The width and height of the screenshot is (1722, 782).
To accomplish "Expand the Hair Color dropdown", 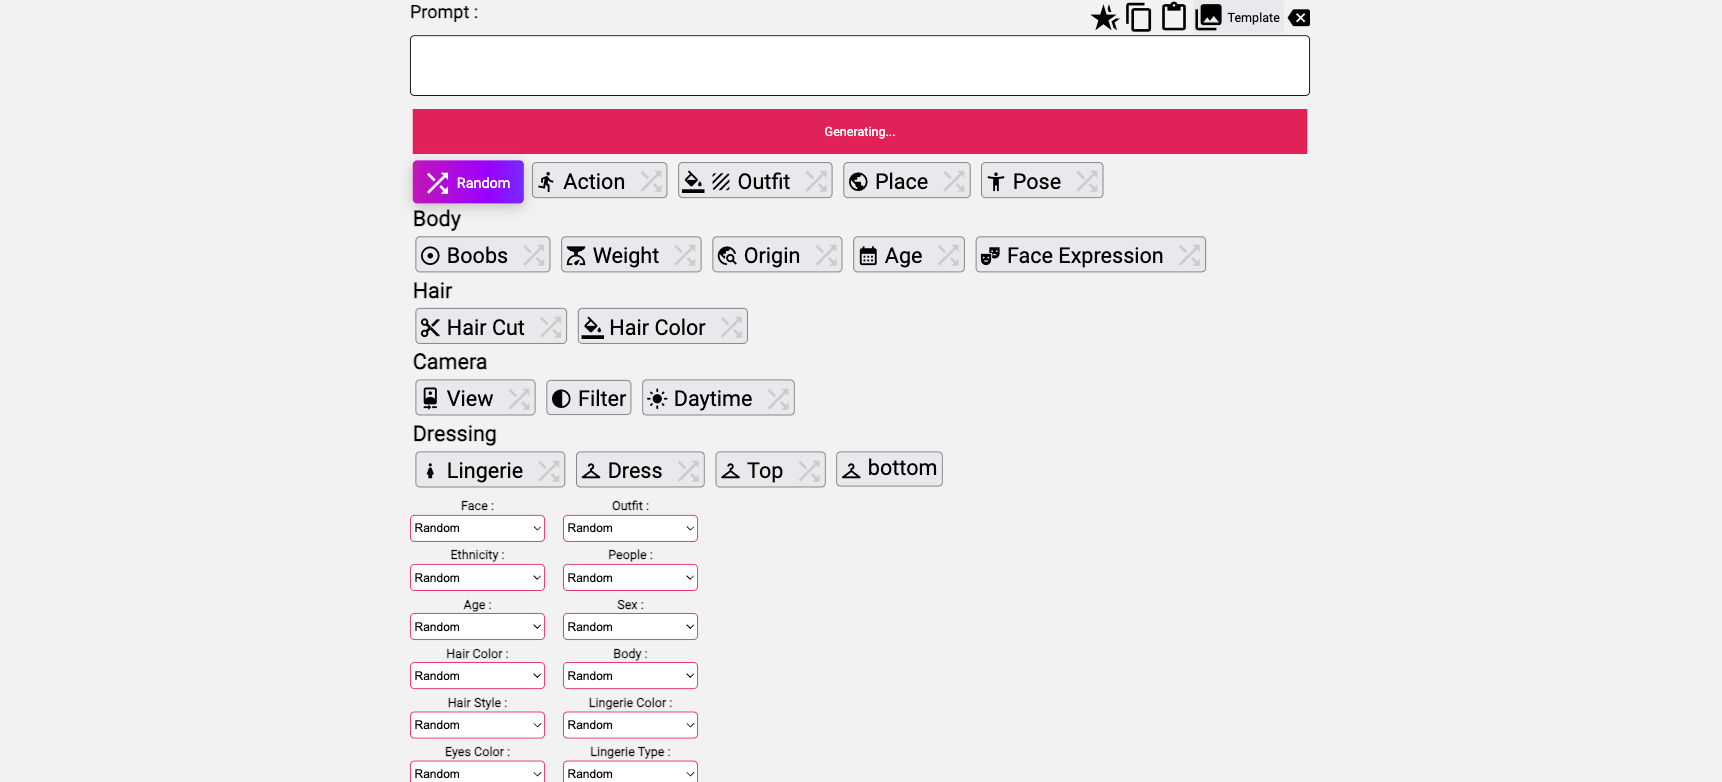I will (x=477, y=676).
